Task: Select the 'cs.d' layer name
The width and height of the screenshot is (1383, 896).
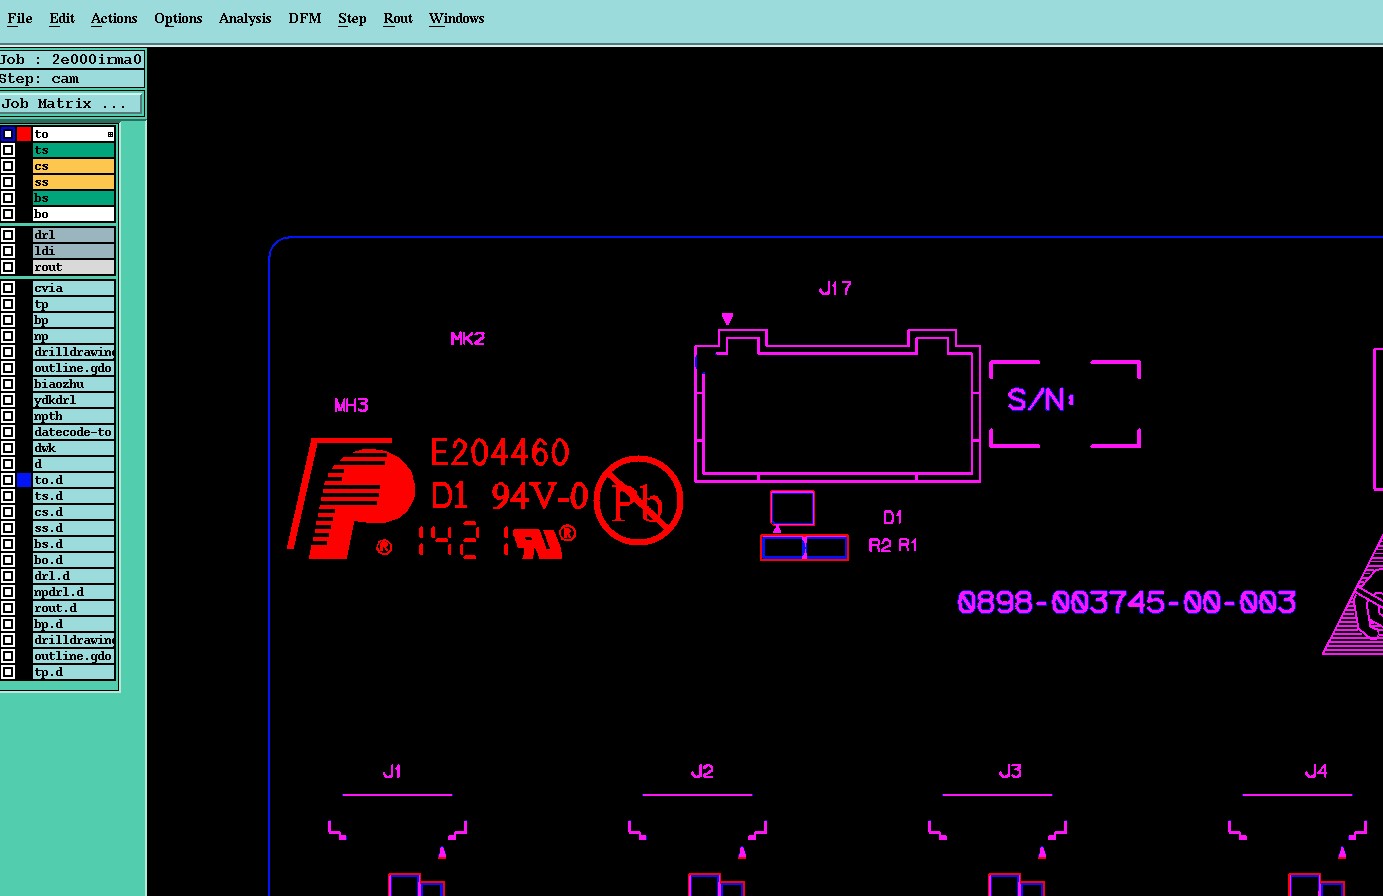Action: (74, 512)
